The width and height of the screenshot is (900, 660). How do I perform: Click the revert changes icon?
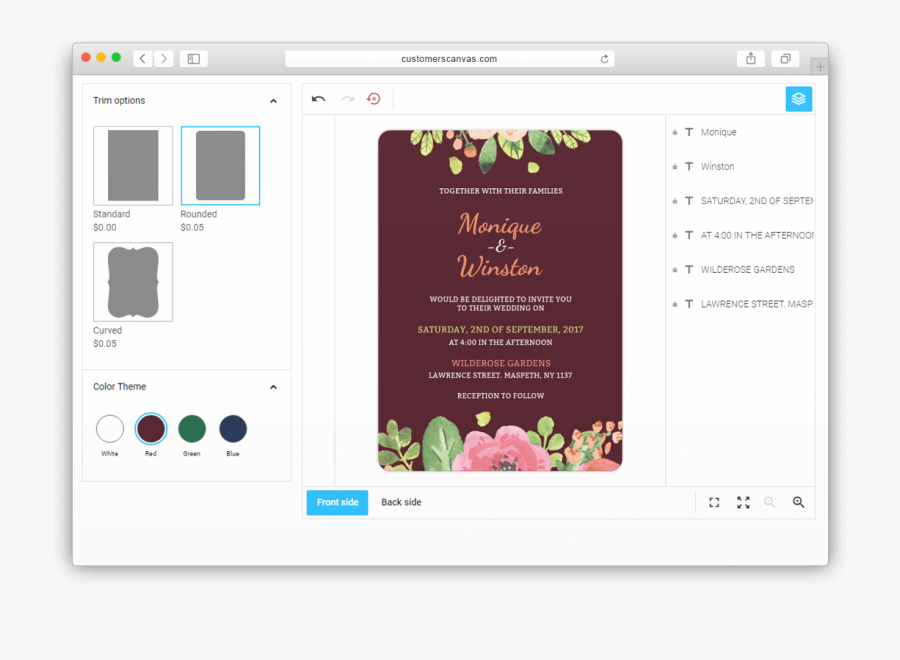(374, 99)
